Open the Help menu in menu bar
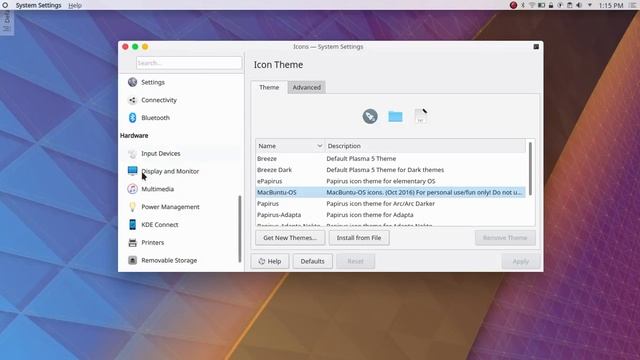The height and width of the screenshot is (360, 640). pyautogui.click(x=75, y=5)
